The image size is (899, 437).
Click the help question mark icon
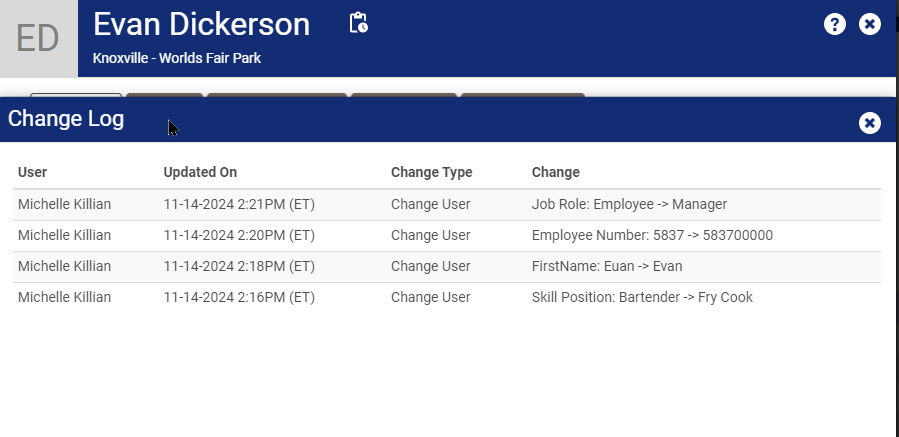tap(834, 24)
